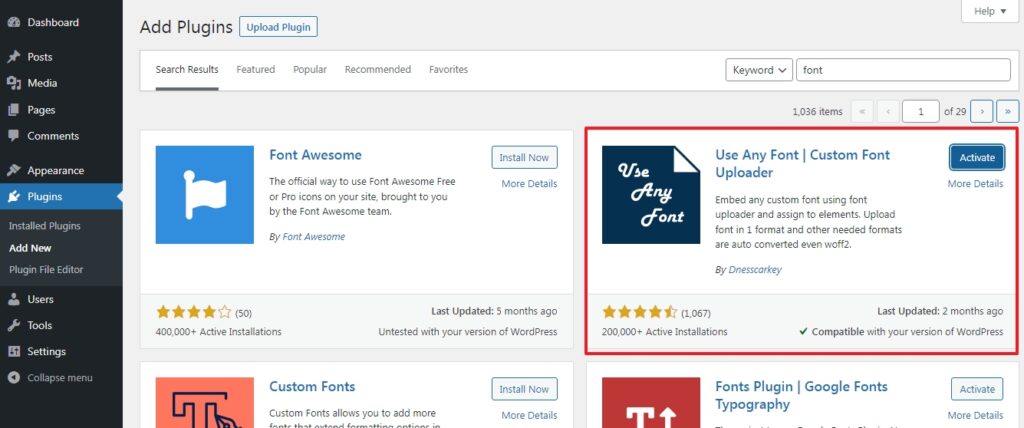
Task: Click the Pages icon in sidebar
Action: [14, 110]
